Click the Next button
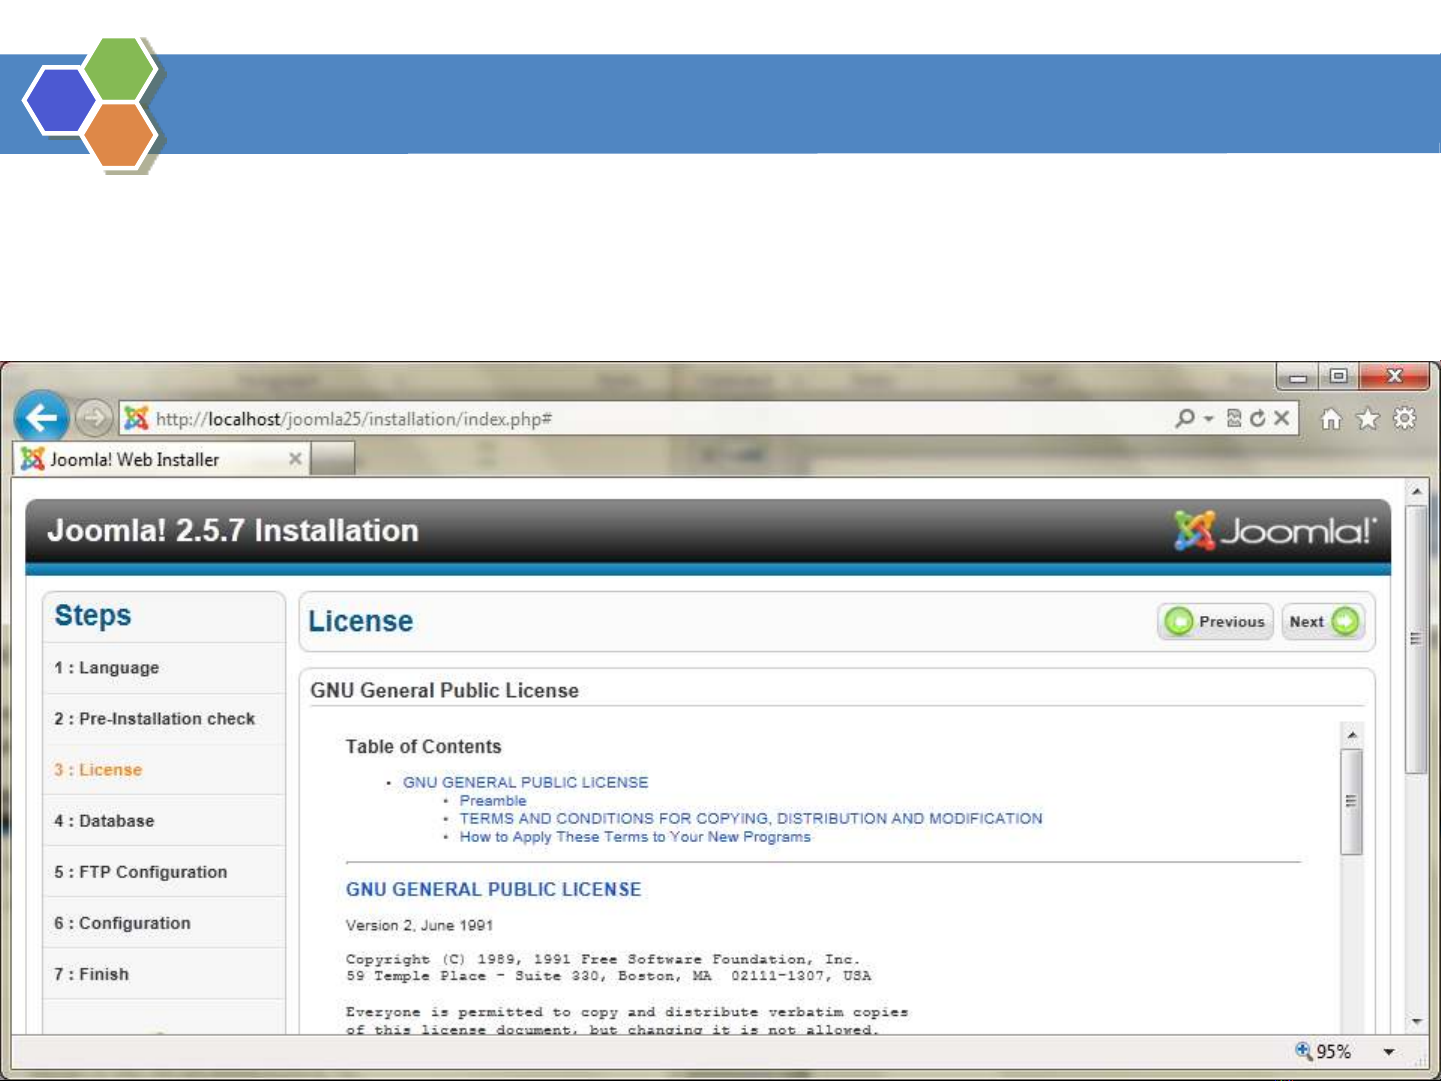Screen dimensions: 1441x1081 tap(1324, 621)
